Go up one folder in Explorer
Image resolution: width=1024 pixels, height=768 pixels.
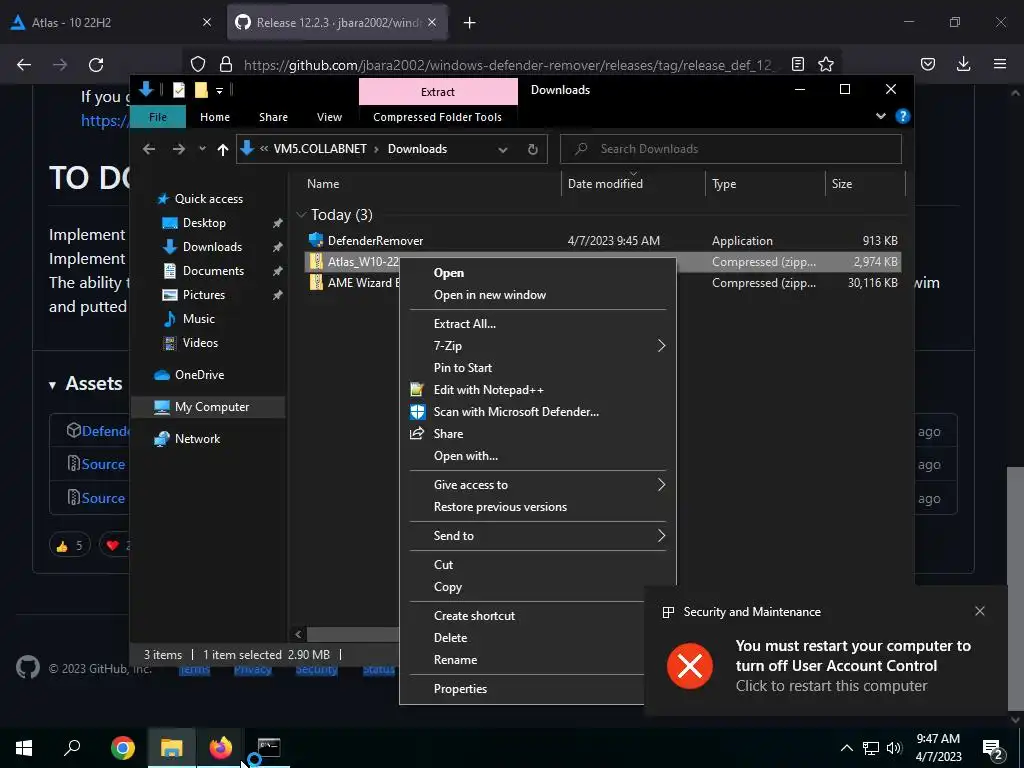(x=223, y=150)
